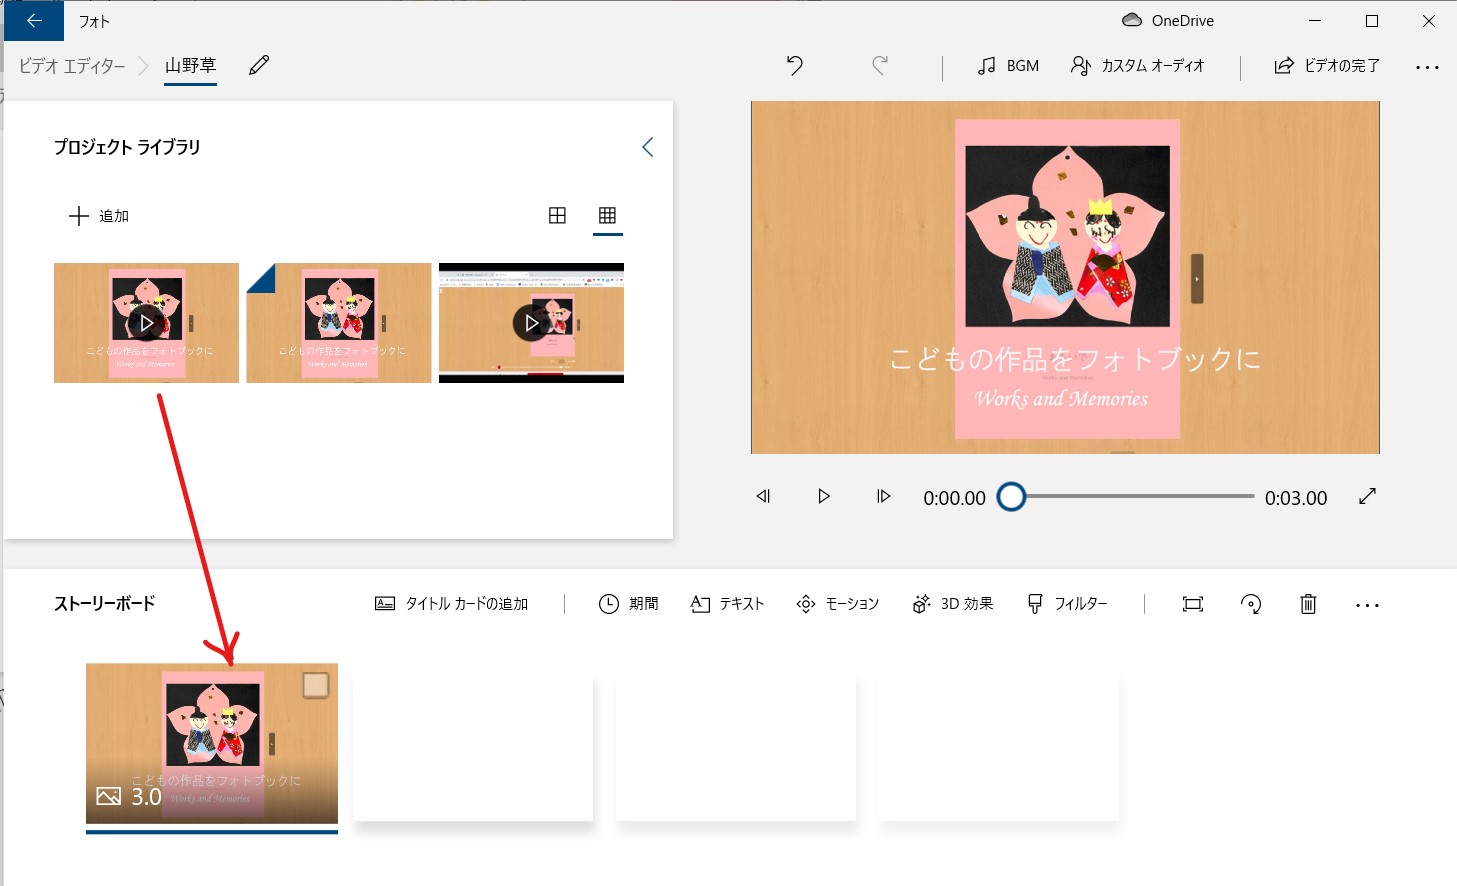Viewport: 1457px width, 886px height.
Task: Open storyboard more options ellipsis
Action: coord(1366,605)
